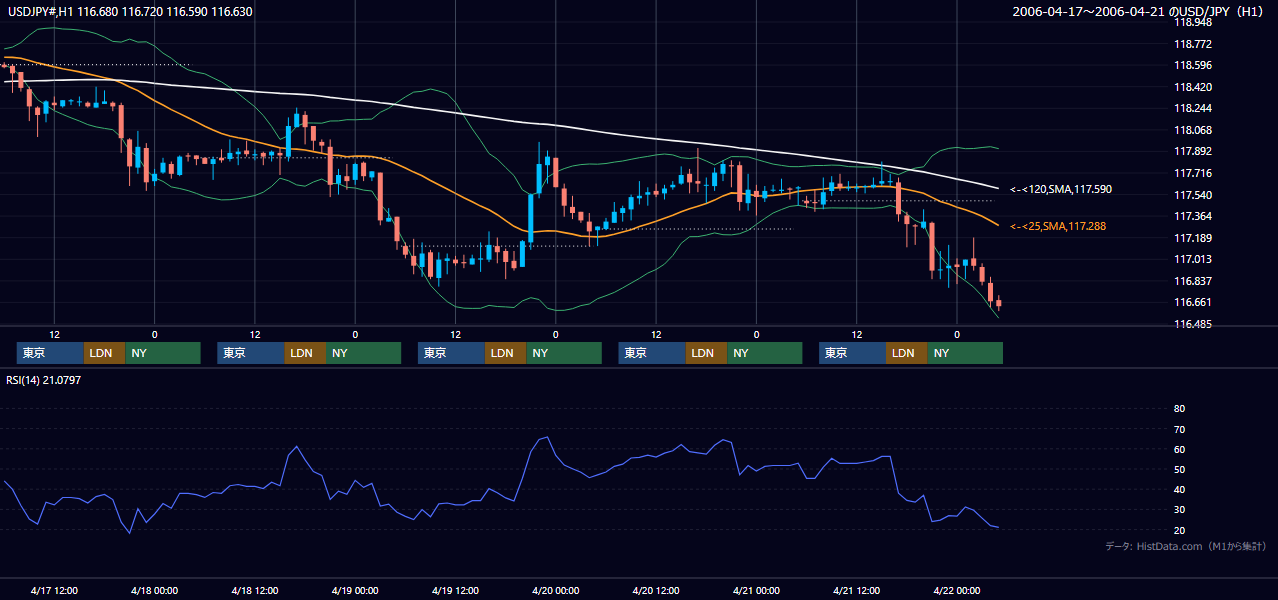Click price axis value 117.716
The width and height of the screenshot is (1278, 600).
[x=1192, y=174]
